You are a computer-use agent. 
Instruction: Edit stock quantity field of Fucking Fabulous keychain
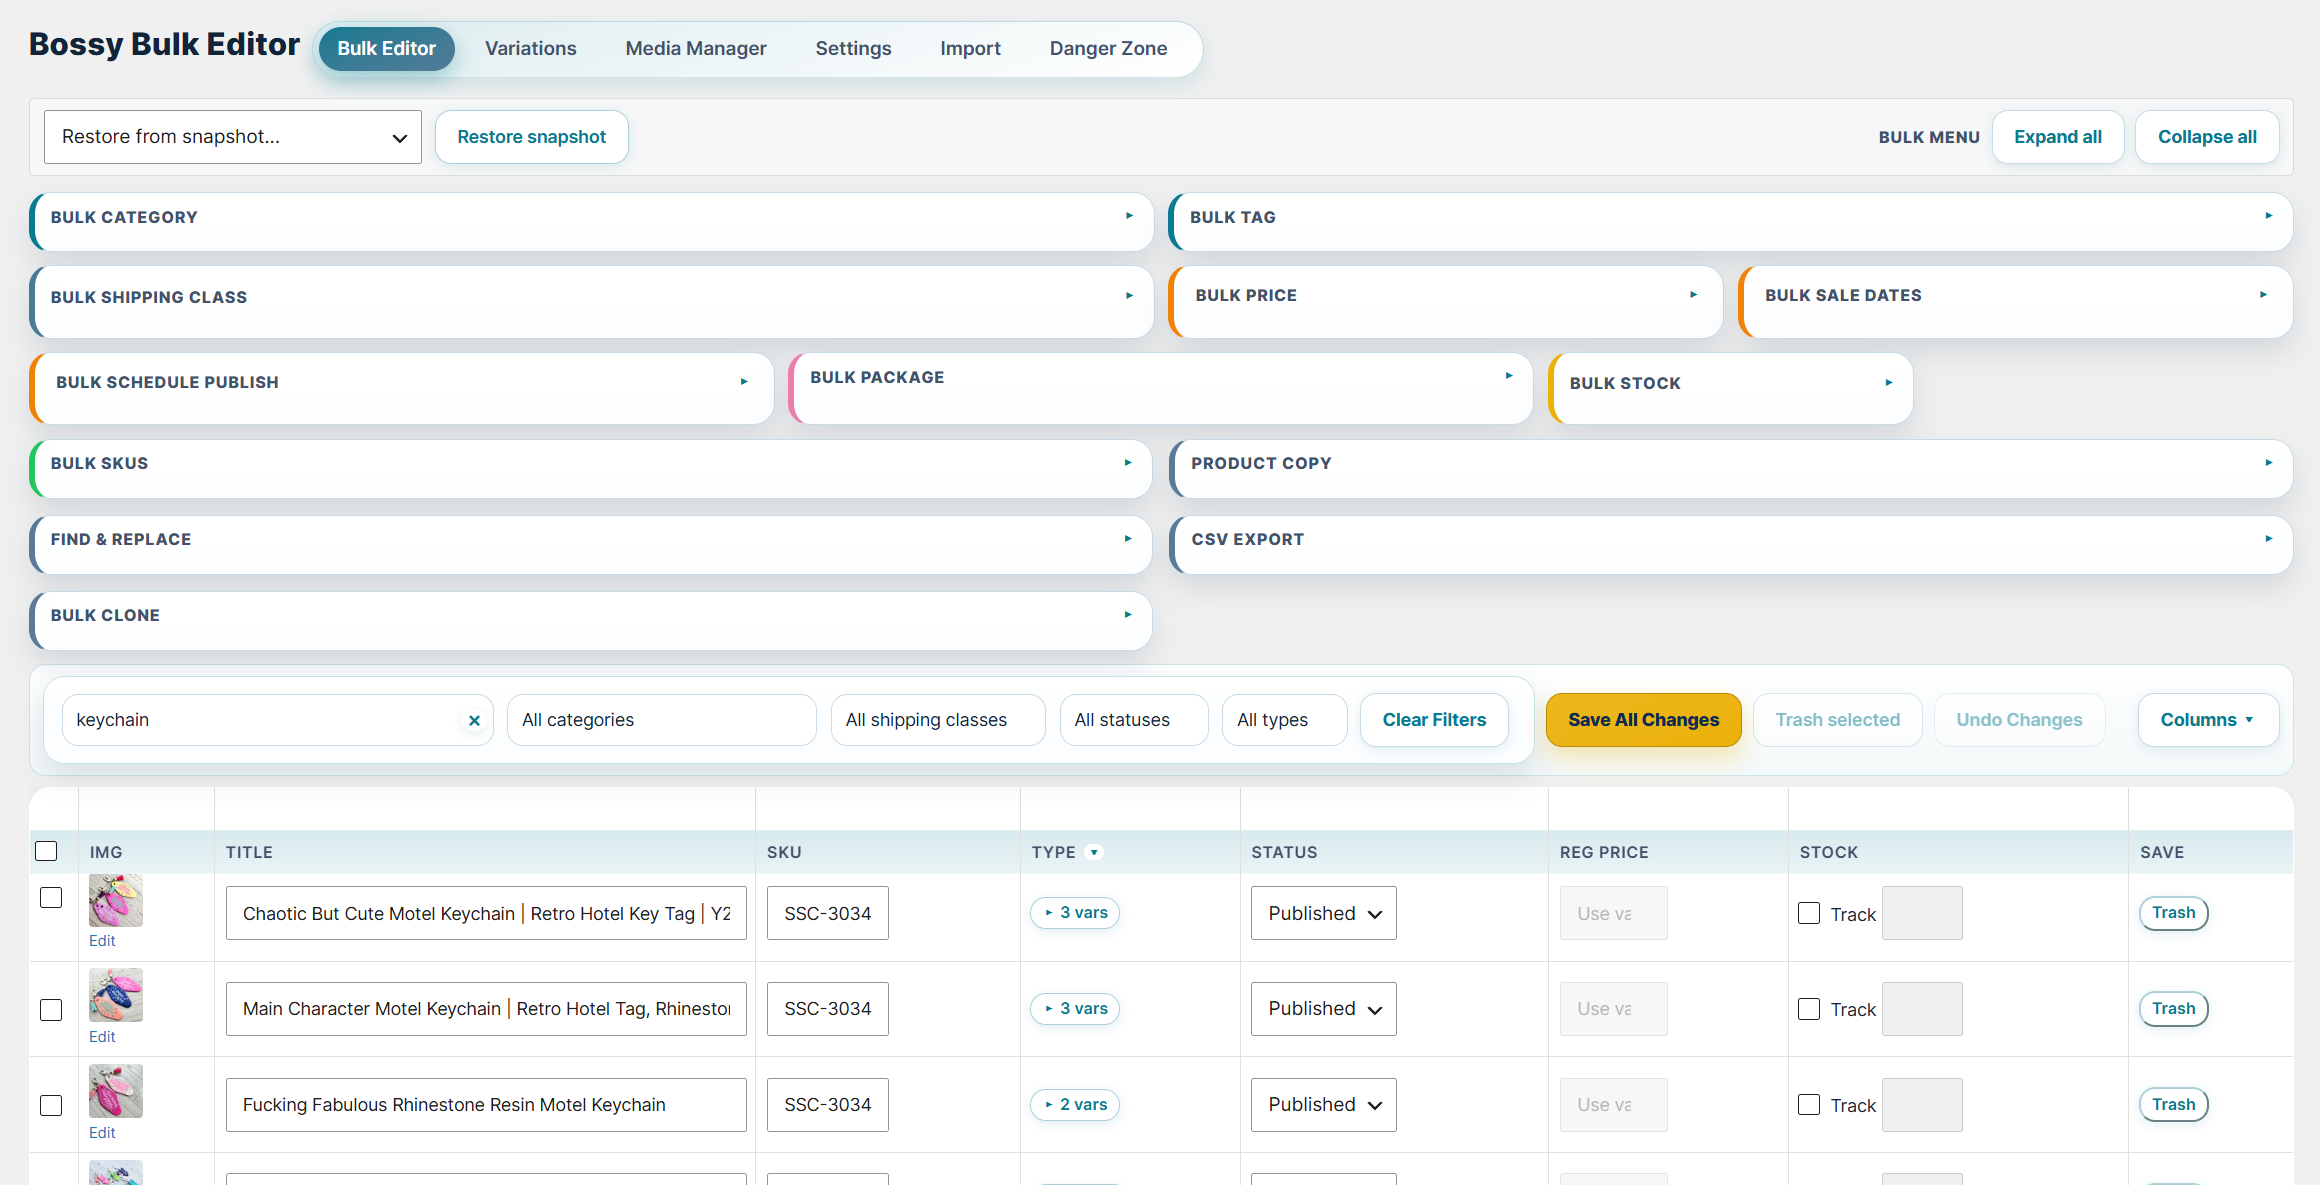tap(1922, 1105)
